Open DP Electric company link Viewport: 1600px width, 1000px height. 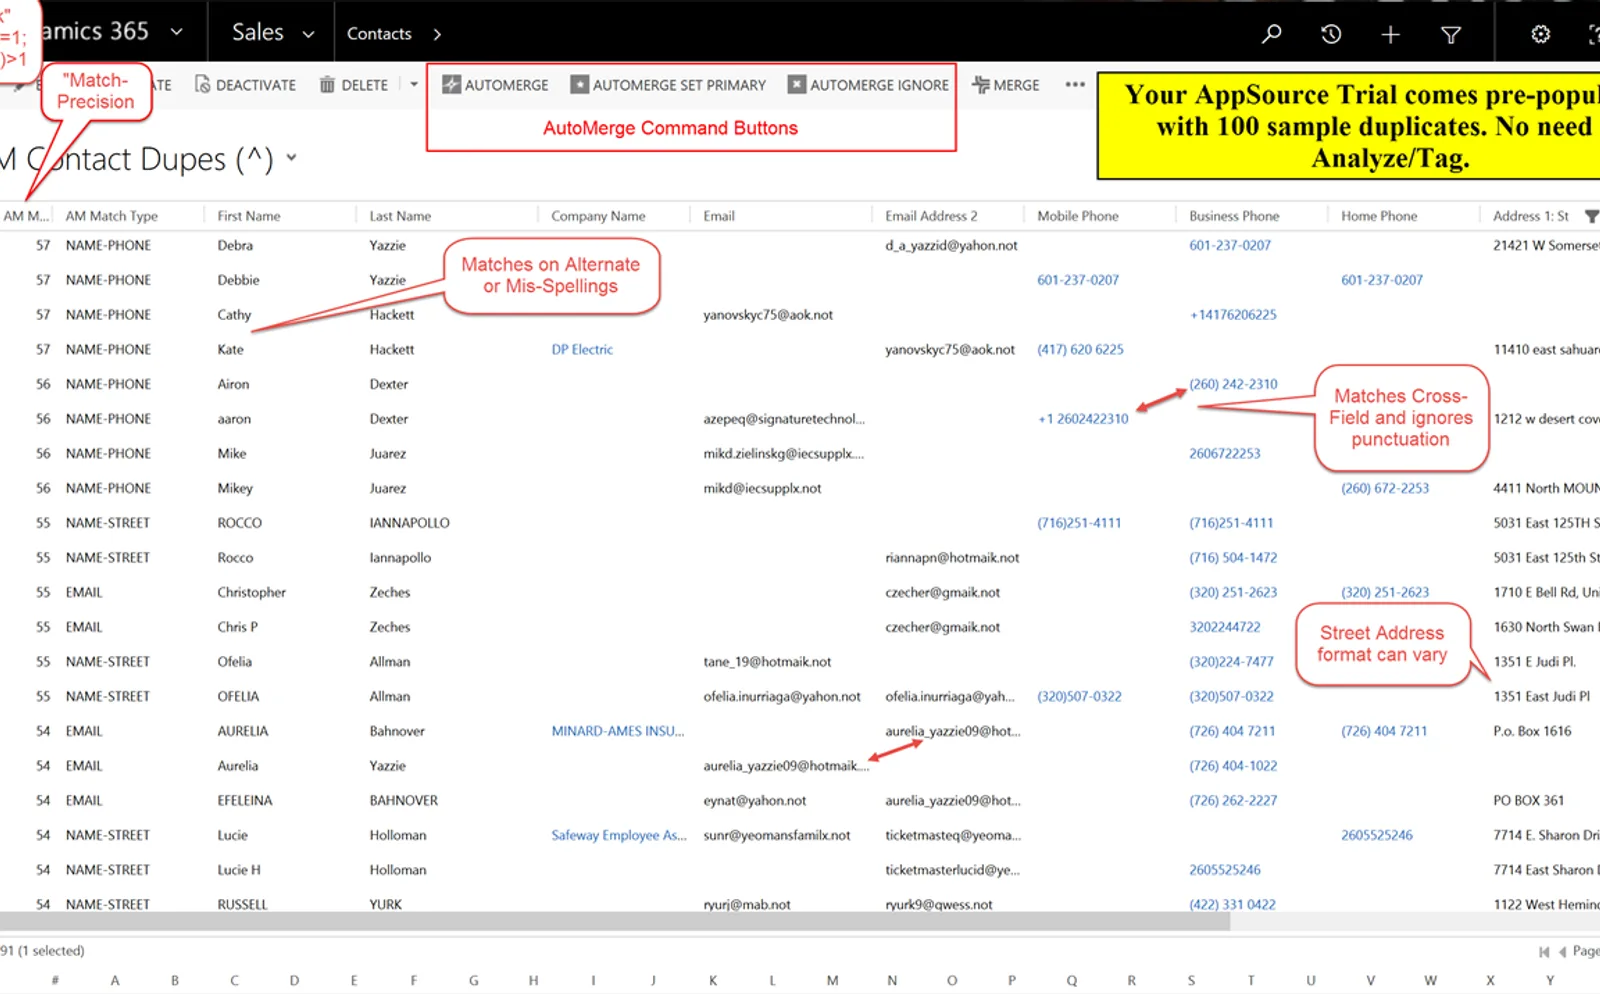(582, 350)
